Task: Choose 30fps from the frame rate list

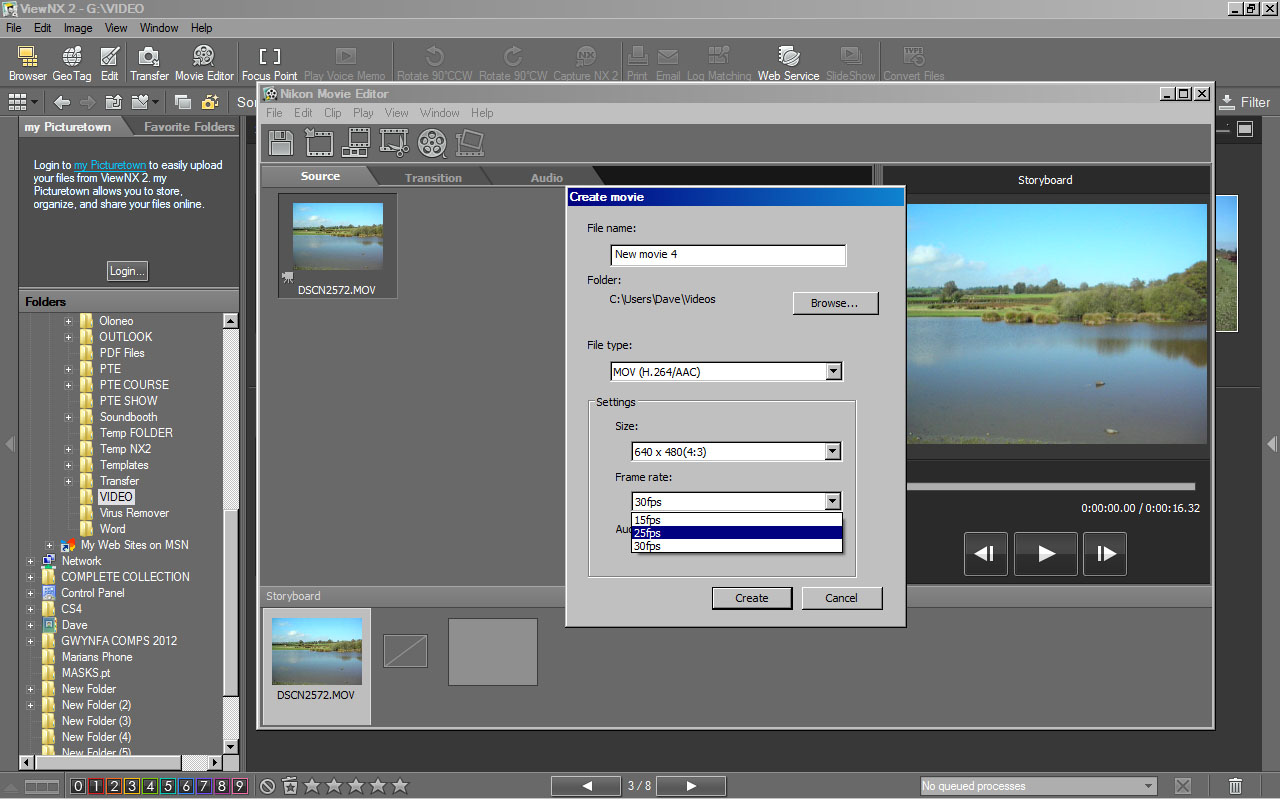Action: click(737, 546)
